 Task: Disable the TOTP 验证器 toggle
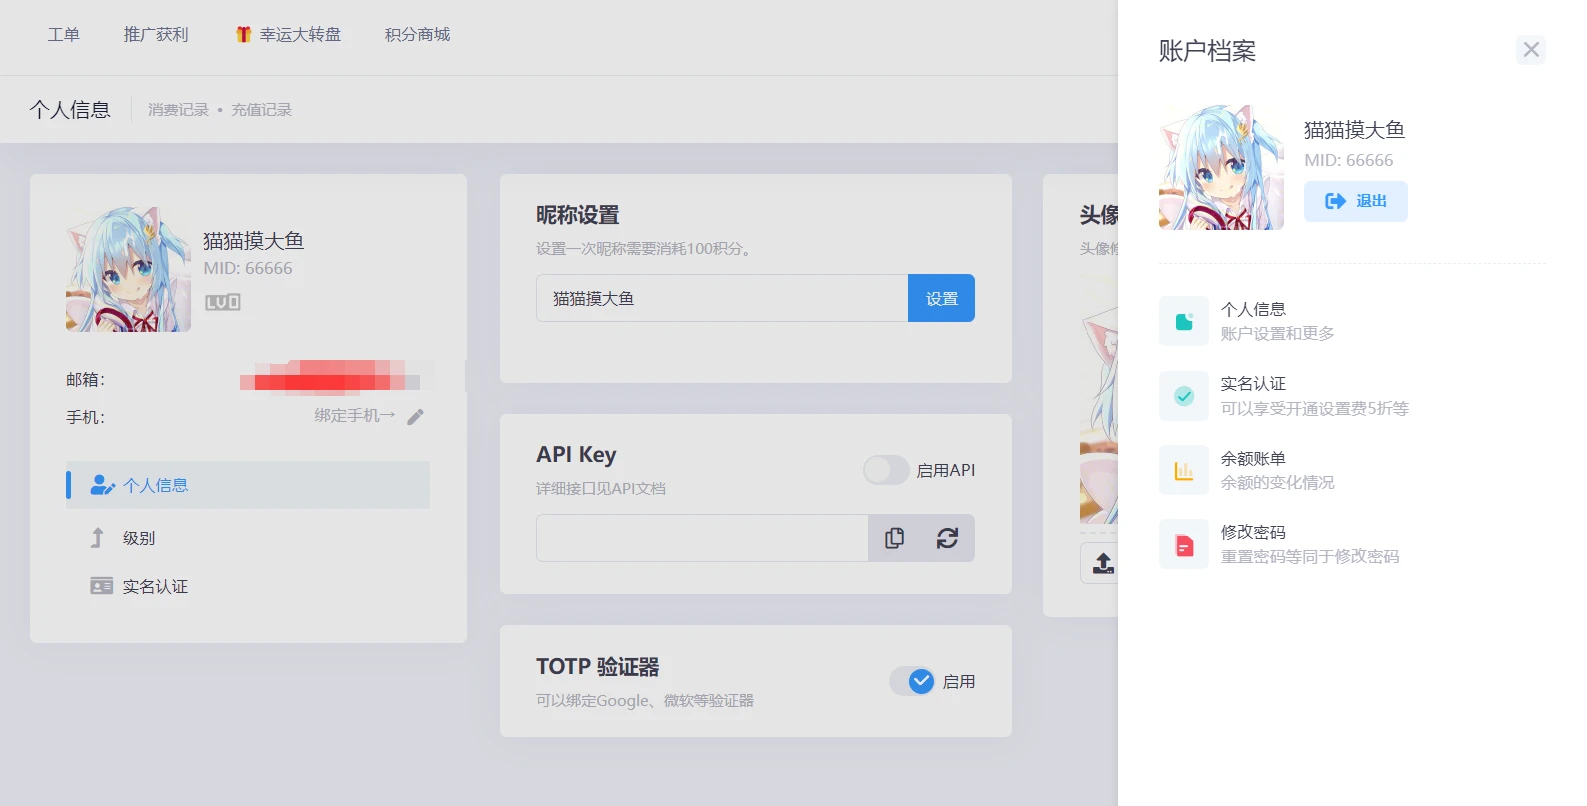[912, 681]
